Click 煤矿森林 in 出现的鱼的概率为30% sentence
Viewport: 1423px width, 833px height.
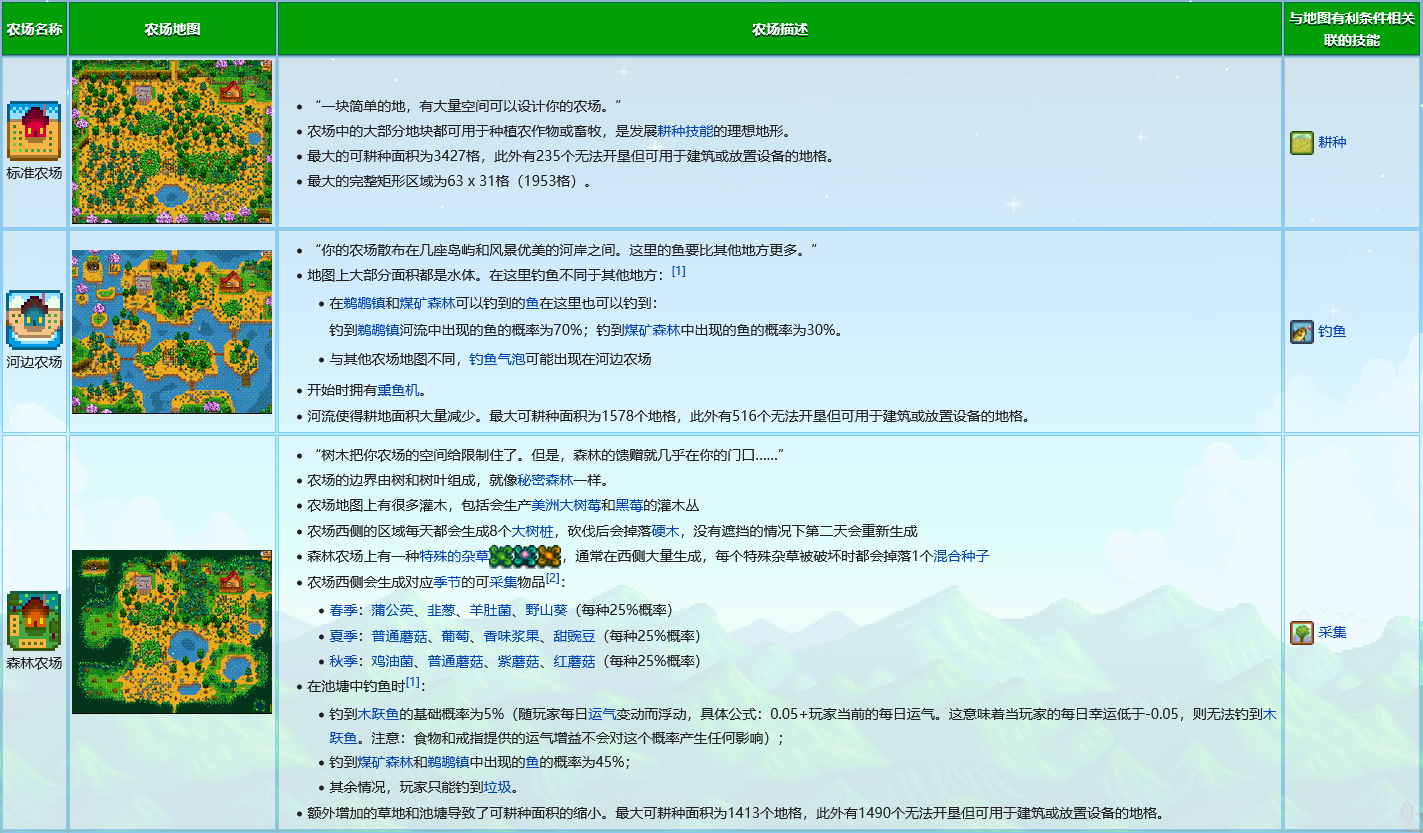(652, 329)
